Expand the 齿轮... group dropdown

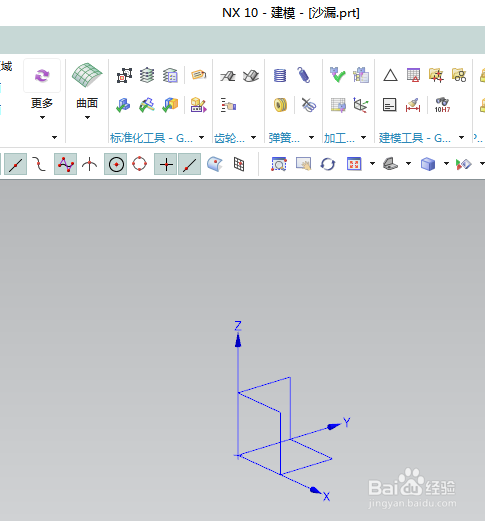click(253, 137)
